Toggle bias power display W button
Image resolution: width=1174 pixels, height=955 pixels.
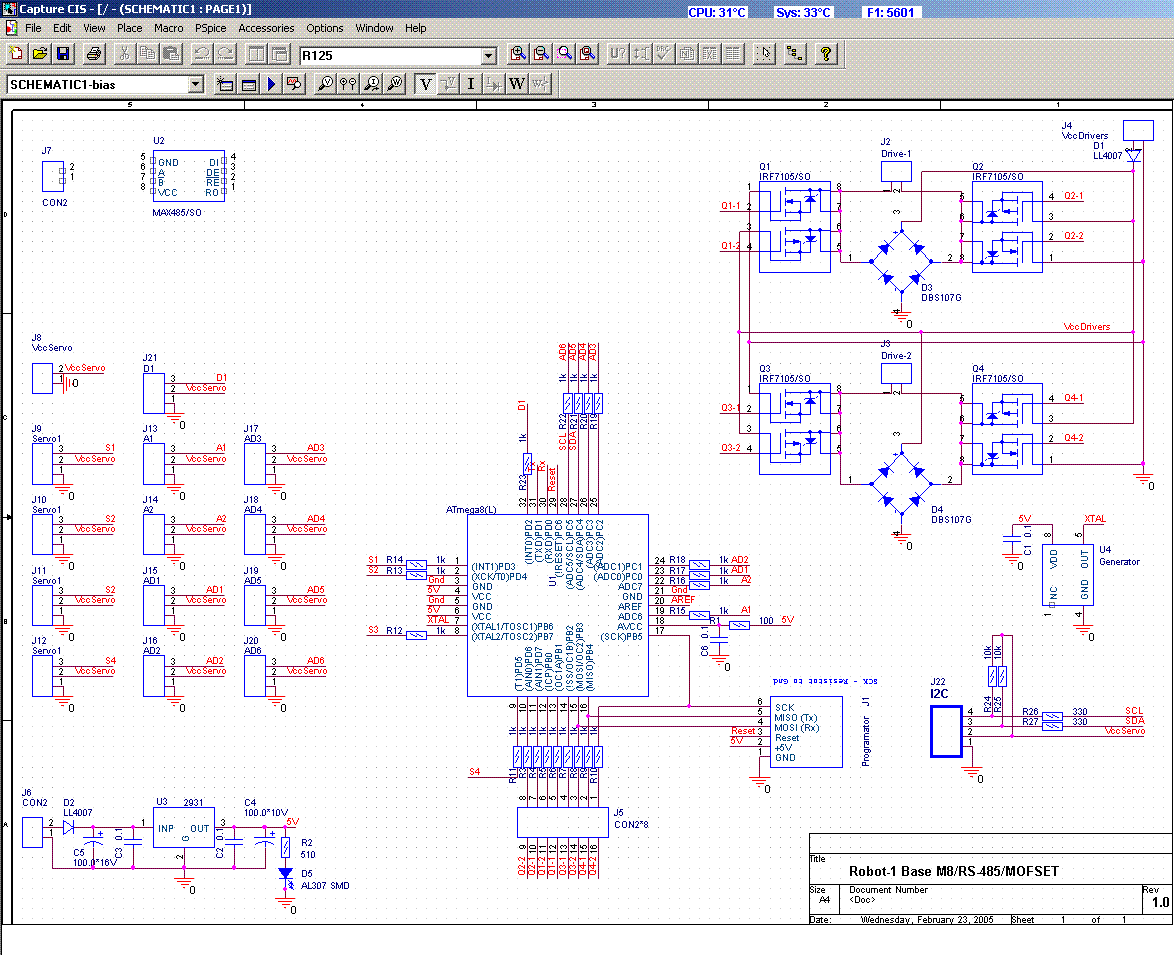(517, 85)
